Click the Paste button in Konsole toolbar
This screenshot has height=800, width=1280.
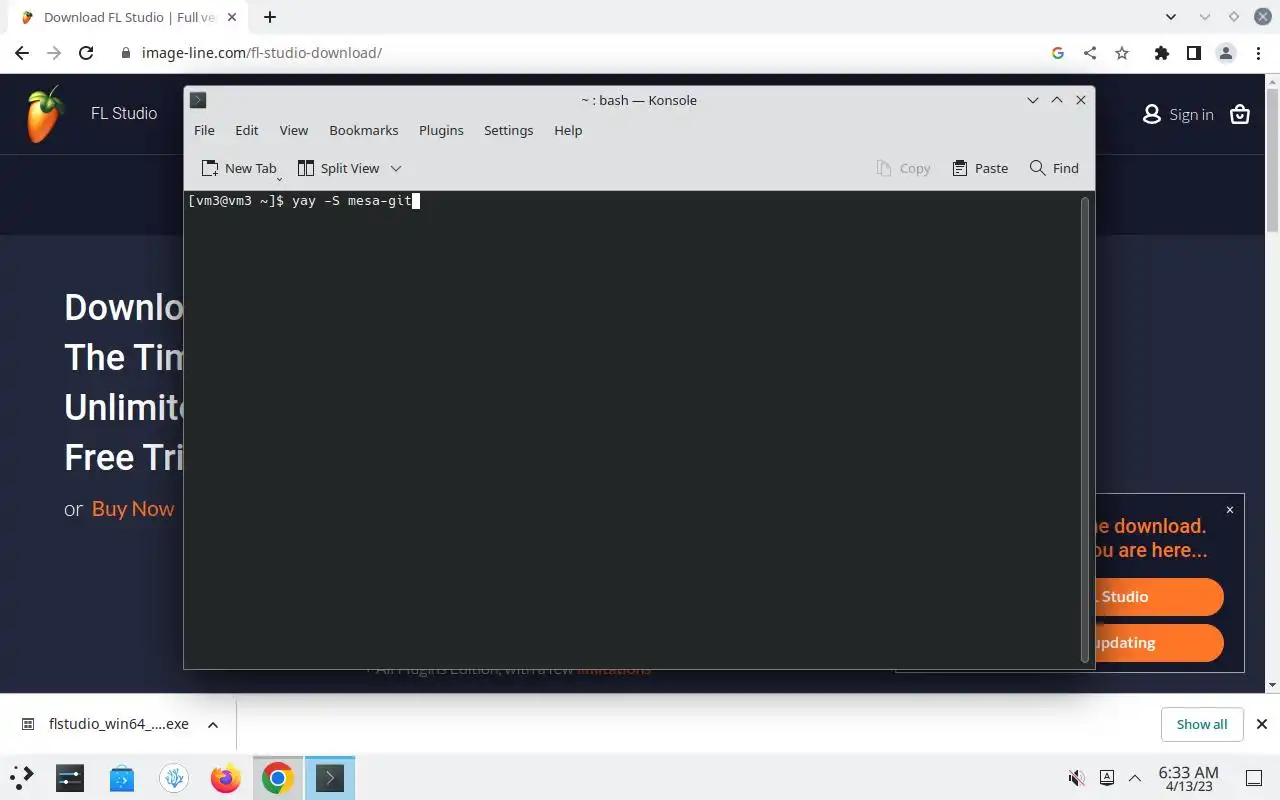tap(980, 168)
